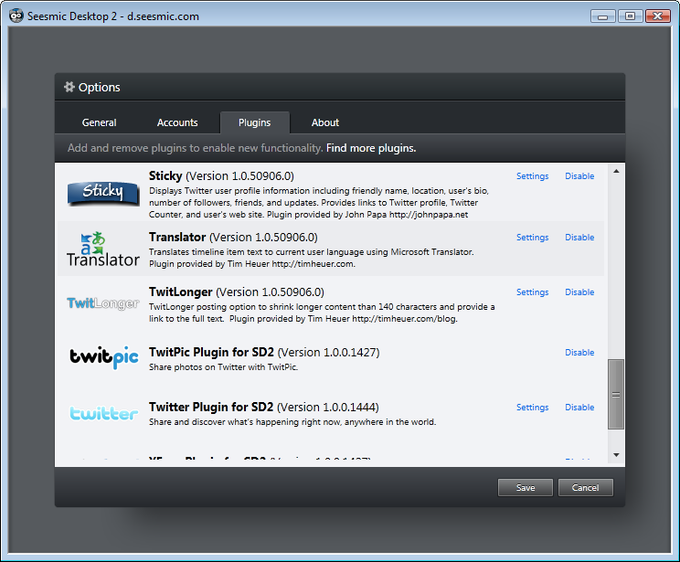Screen dimensions: 680x562
Task: Select the Plugins tab
Action: [255, 123]
